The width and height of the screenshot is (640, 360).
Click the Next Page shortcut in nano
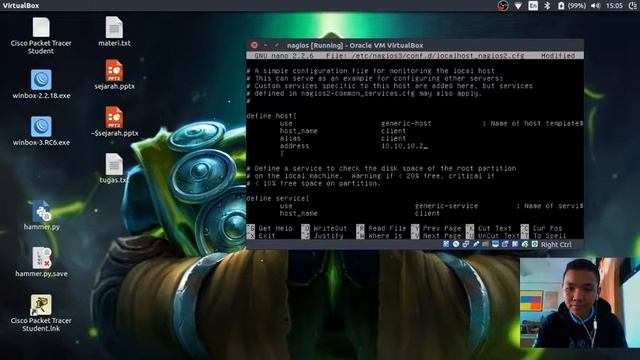tap(436, 236)
